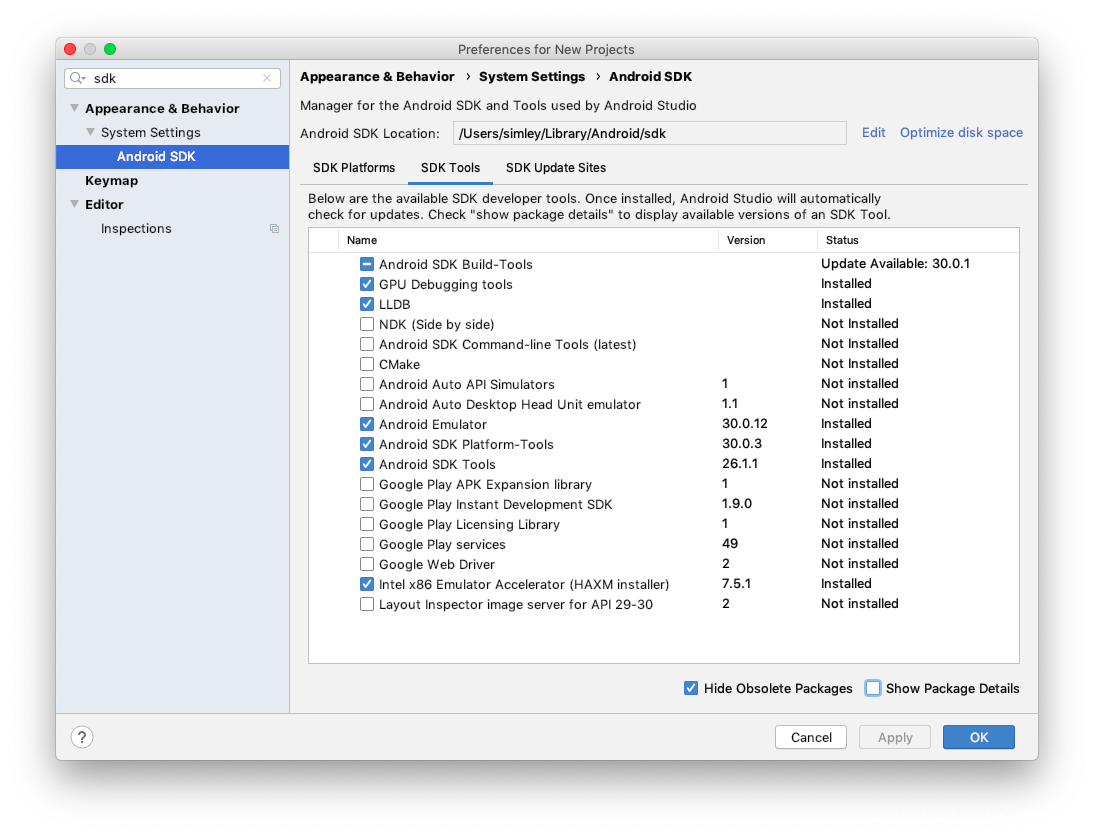
Task: Check Google Play services
Action: click(367, 544)
